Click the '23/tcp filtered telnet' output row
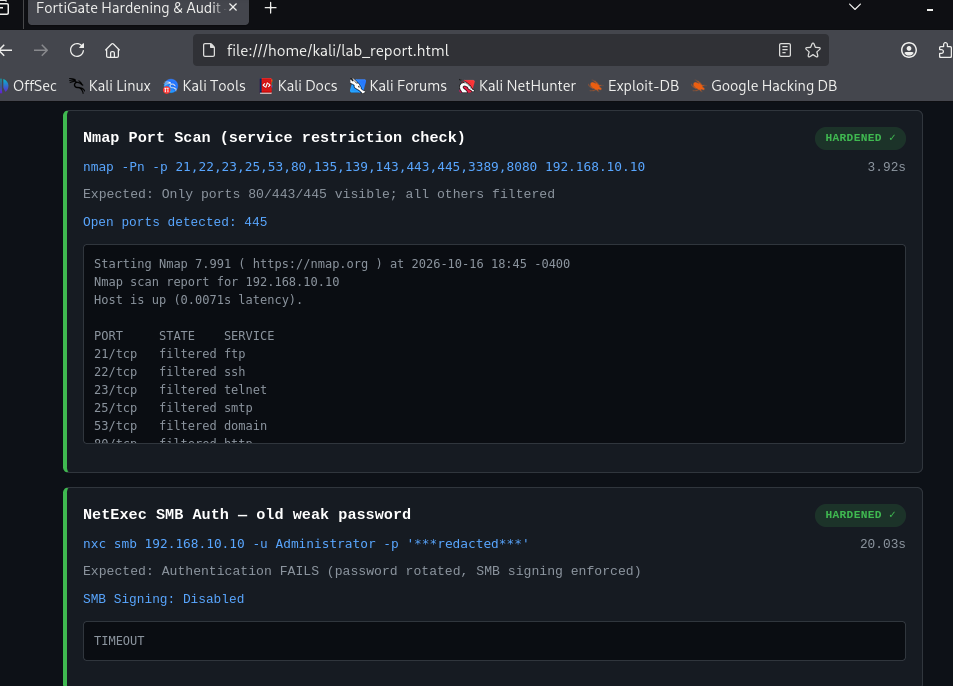 (x=181, y=389)
